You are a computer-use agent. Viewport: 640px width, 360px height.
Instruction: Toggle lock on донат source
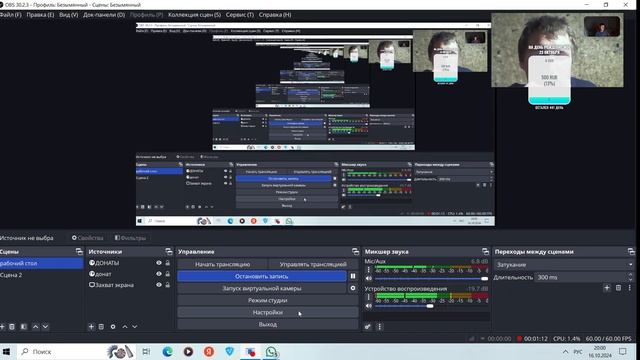point(167,274)
